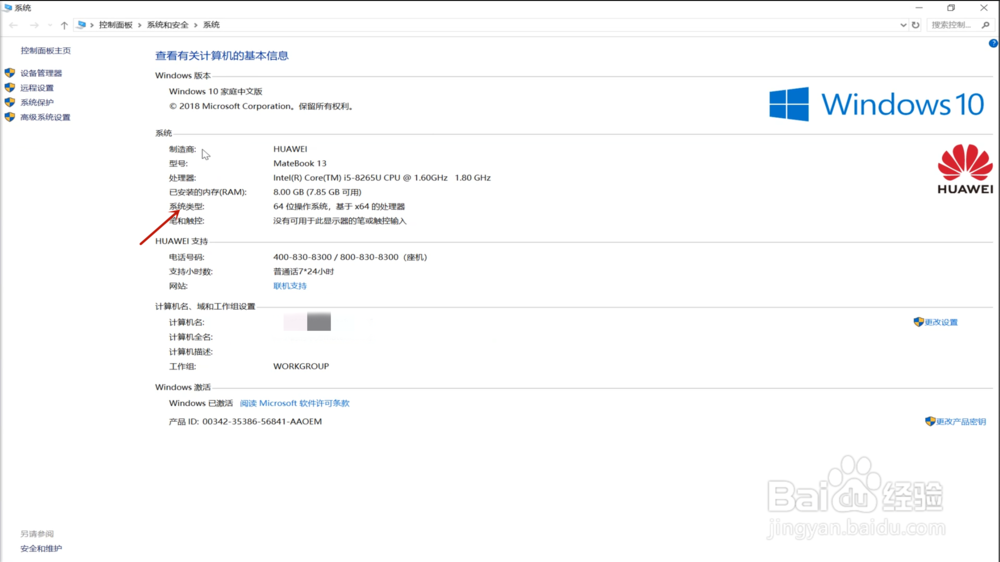Click the shield icon next to 设备管理器
The image size is (1000, 562).
10,73
